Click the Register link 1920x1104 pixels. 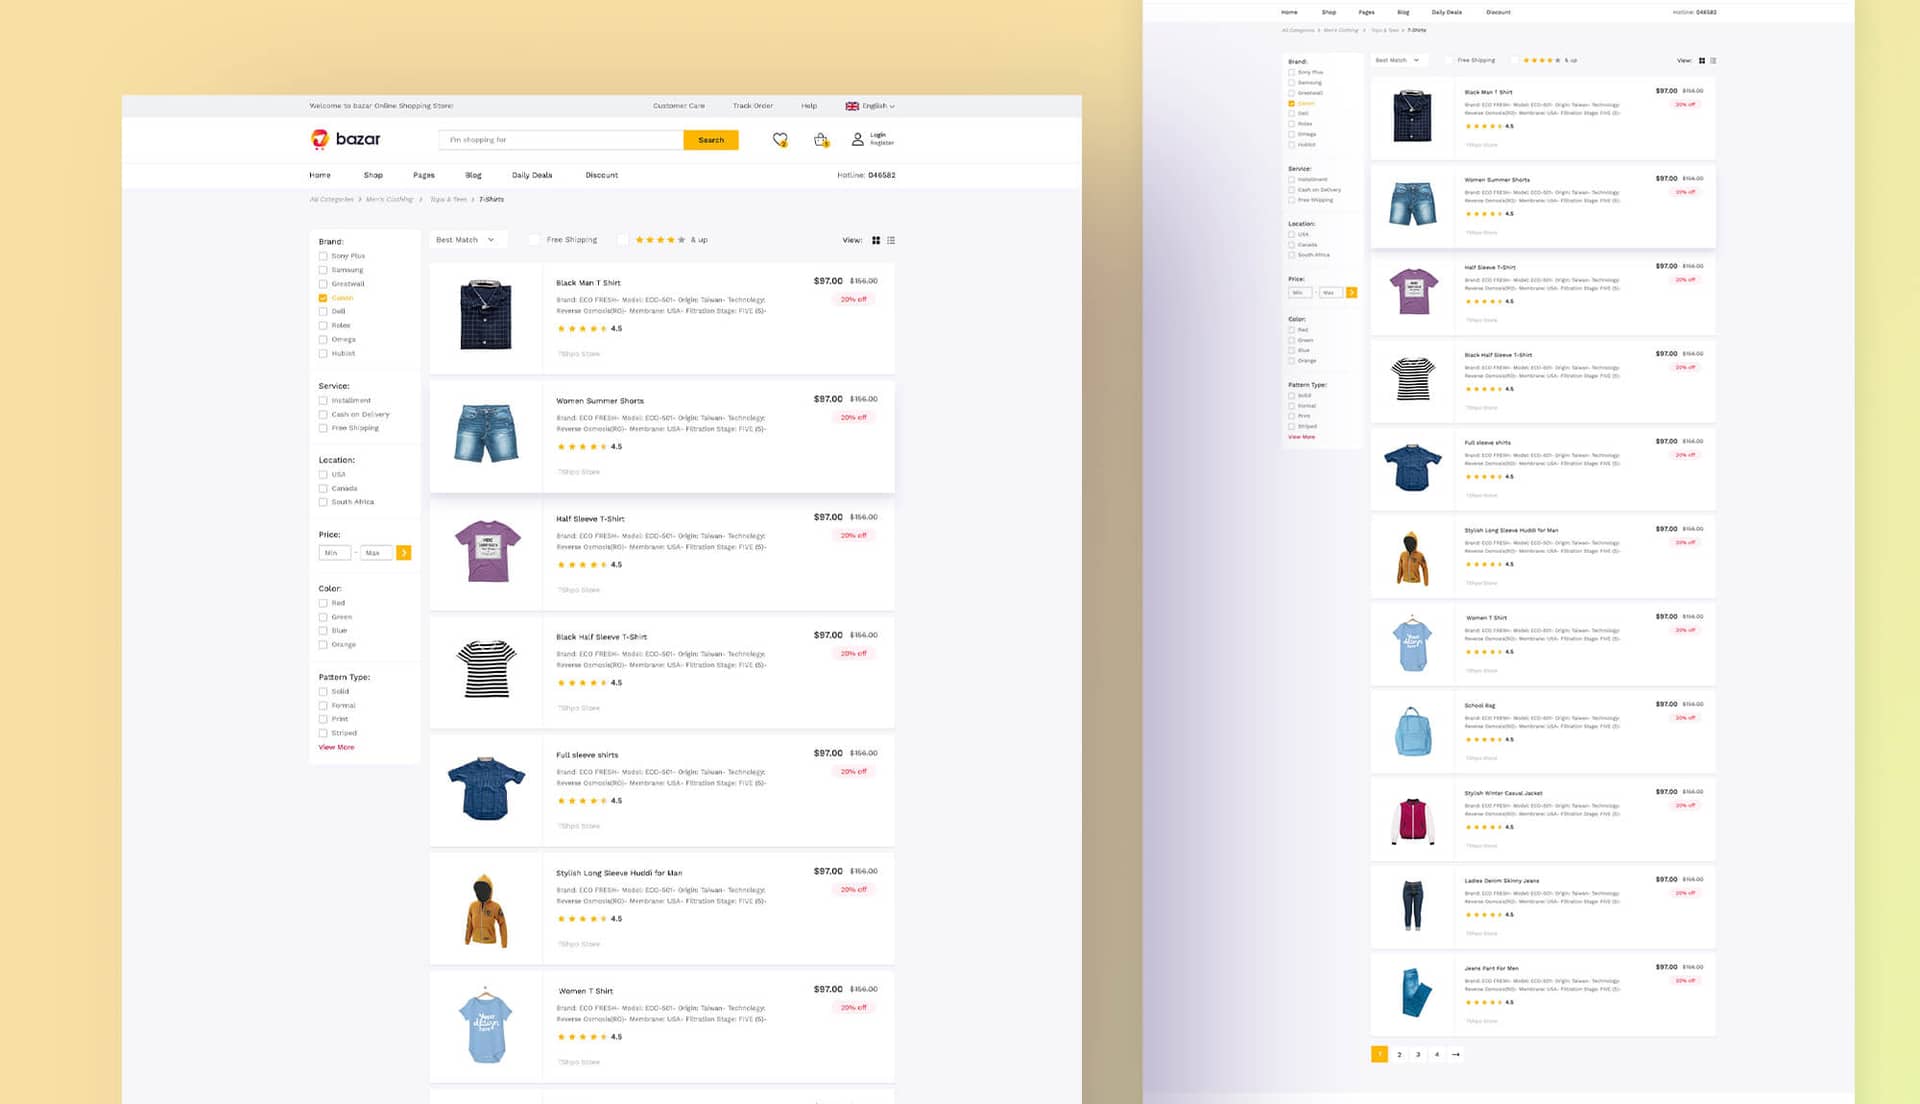(881, 143)
